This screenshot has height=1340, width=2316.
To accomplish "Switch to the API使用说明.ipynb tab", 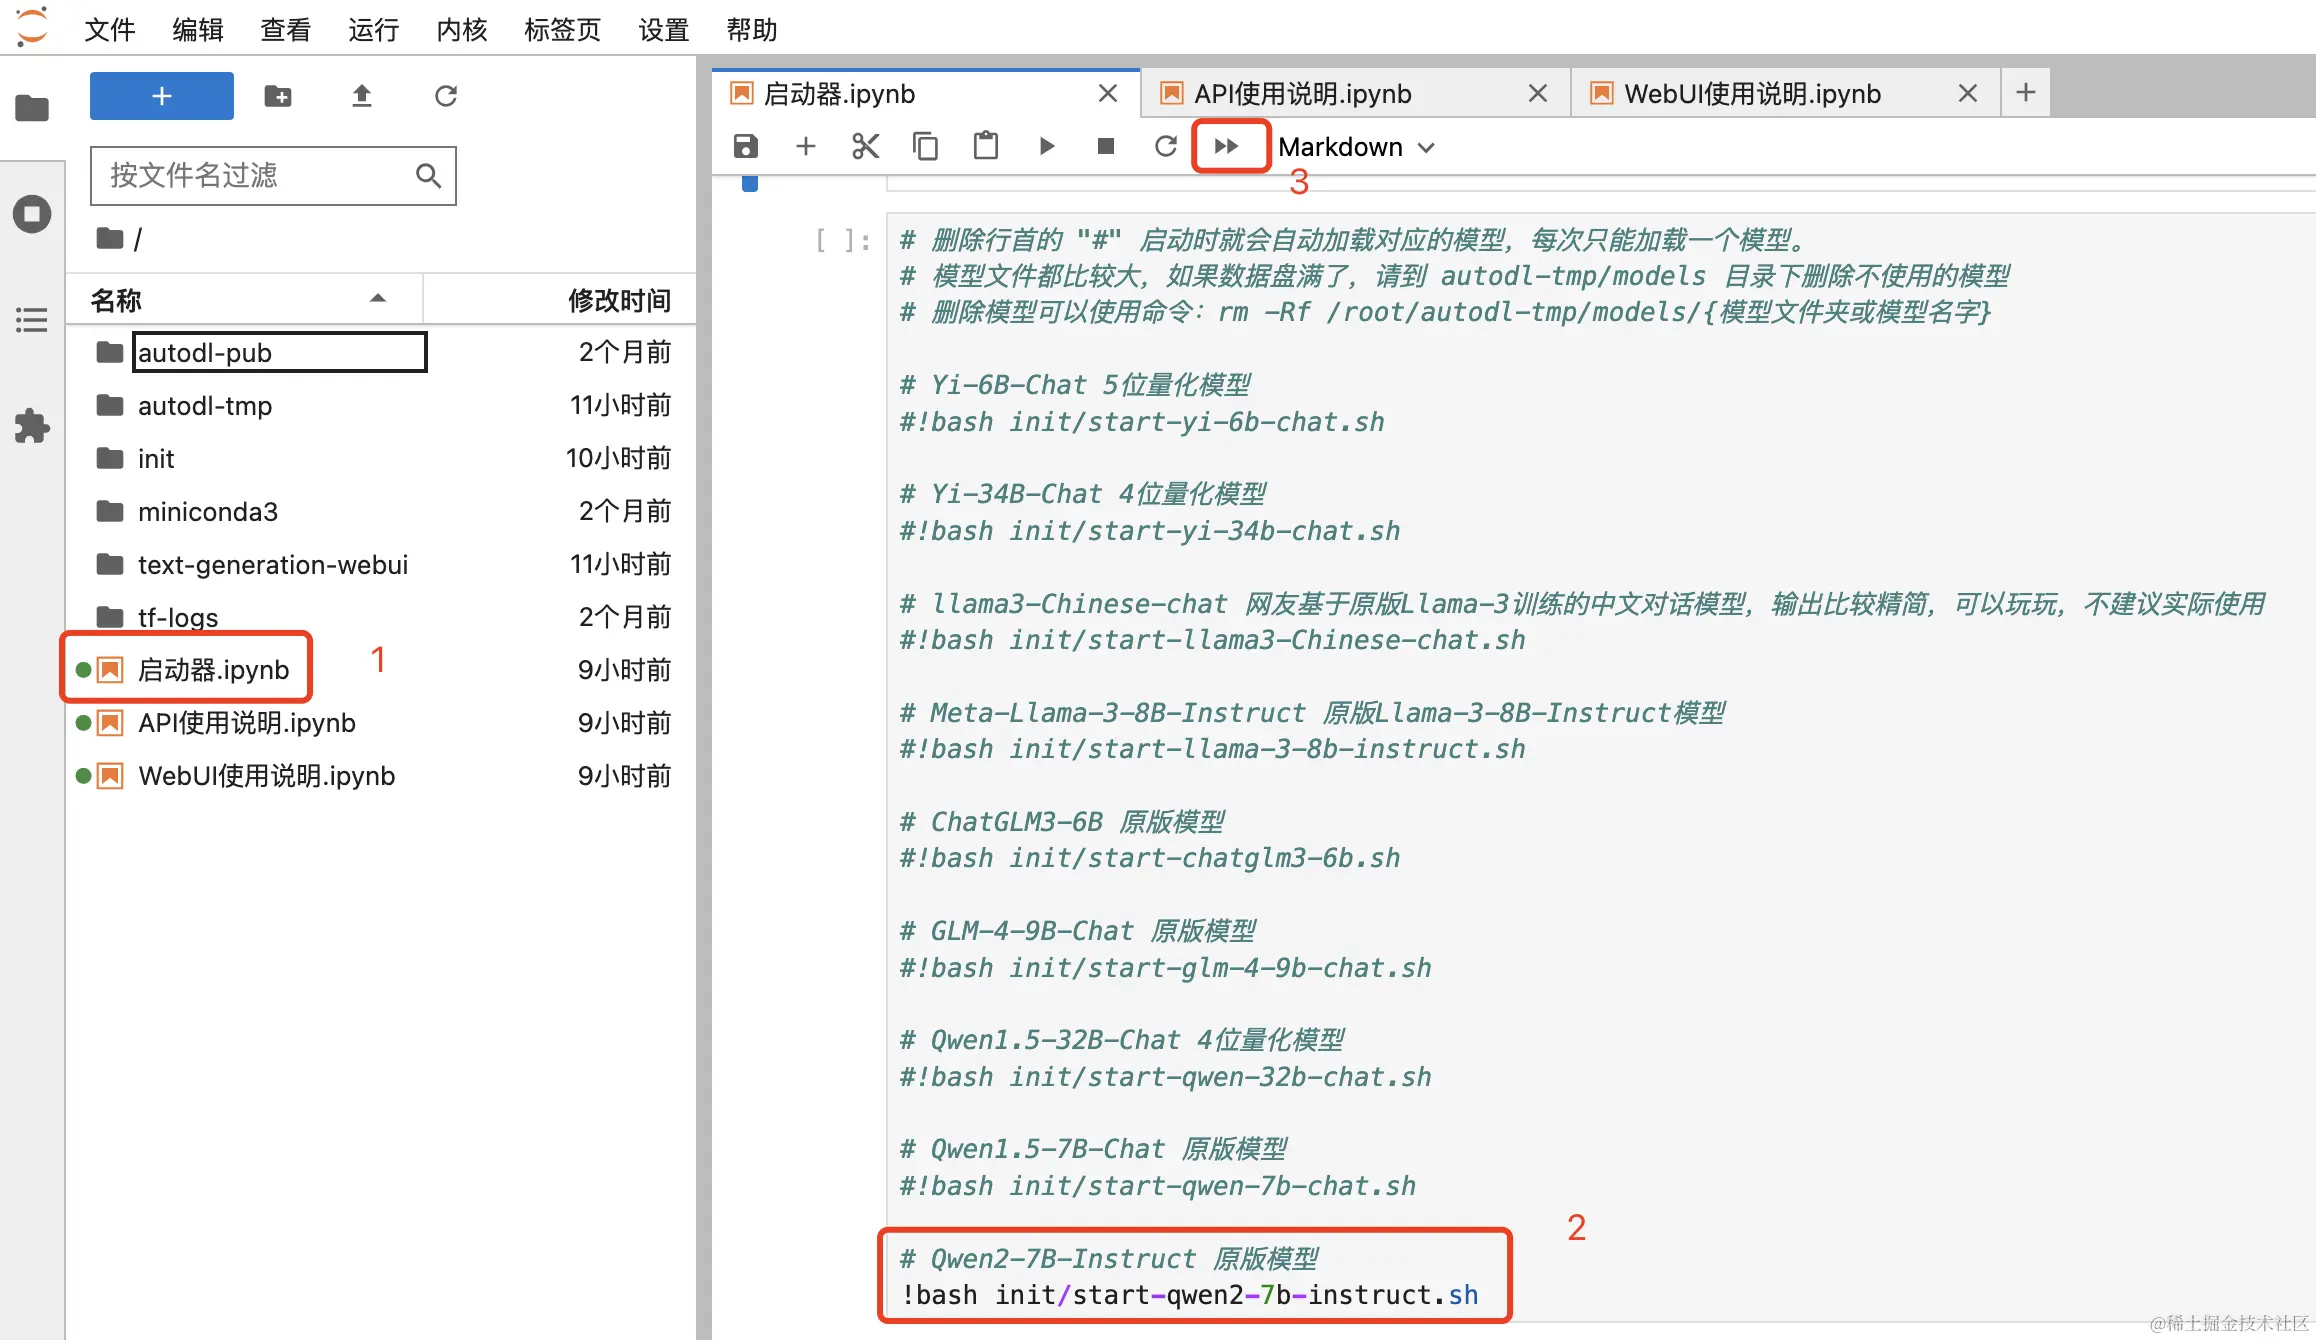I will click(1303, 94).
